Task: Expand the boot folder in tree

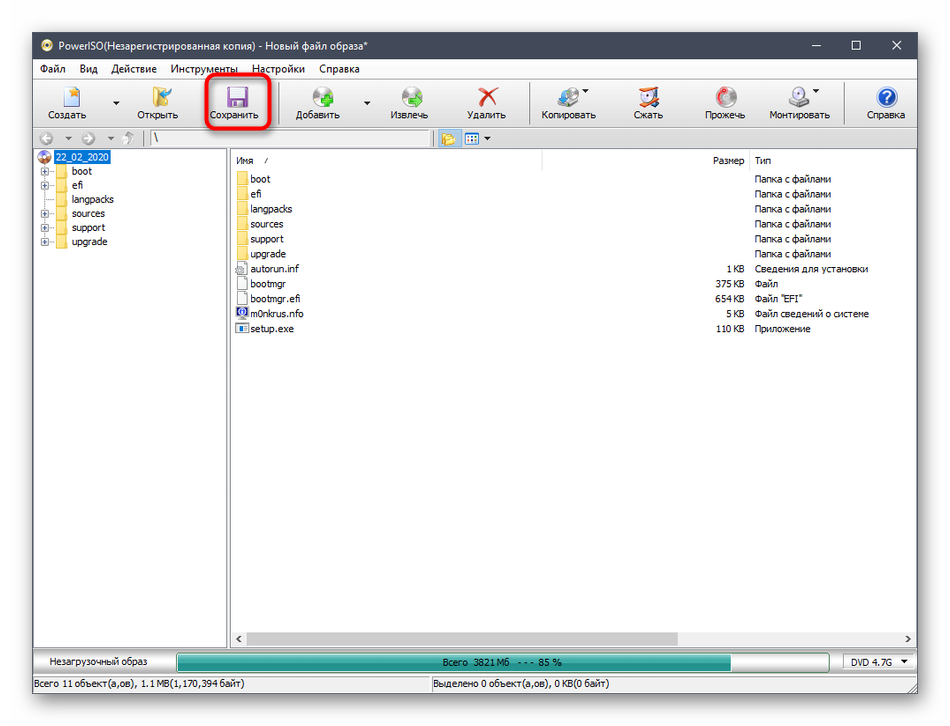Action: pyautogui.click(x=45, y=172)
